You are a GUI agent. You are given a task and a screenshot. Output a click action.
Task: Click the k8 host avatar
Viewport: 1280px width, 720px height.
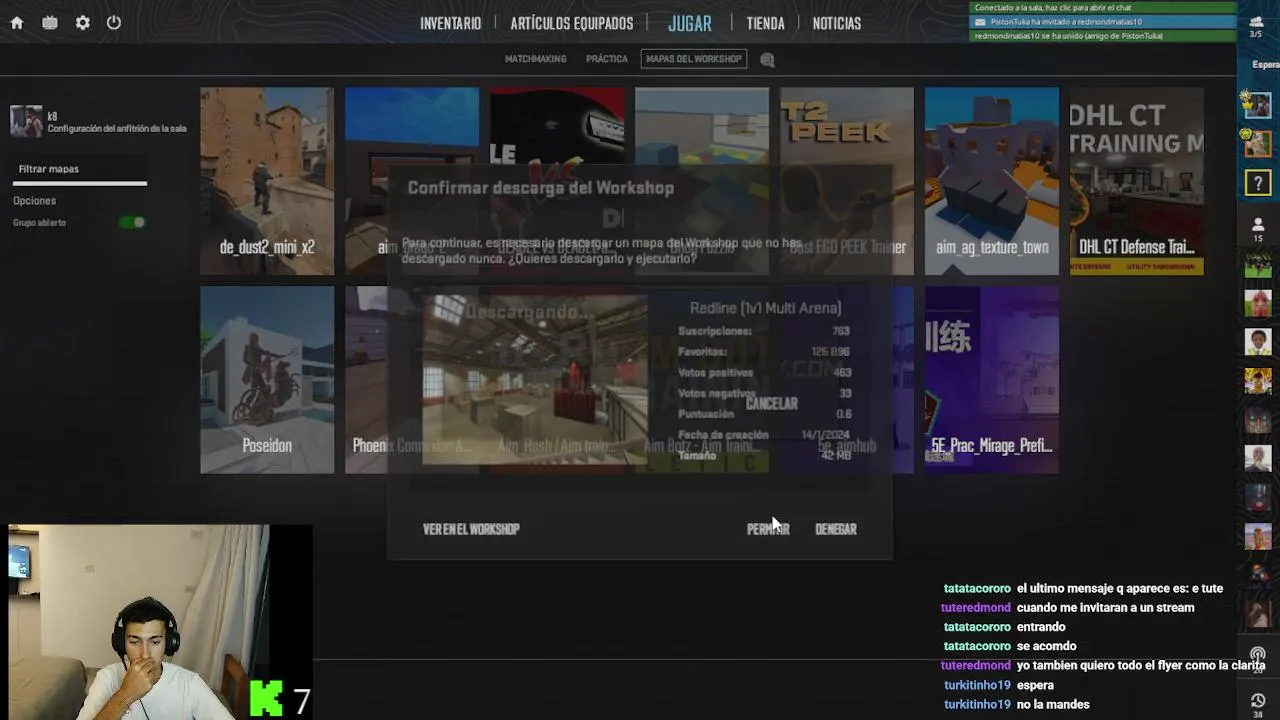click(26, 121)
